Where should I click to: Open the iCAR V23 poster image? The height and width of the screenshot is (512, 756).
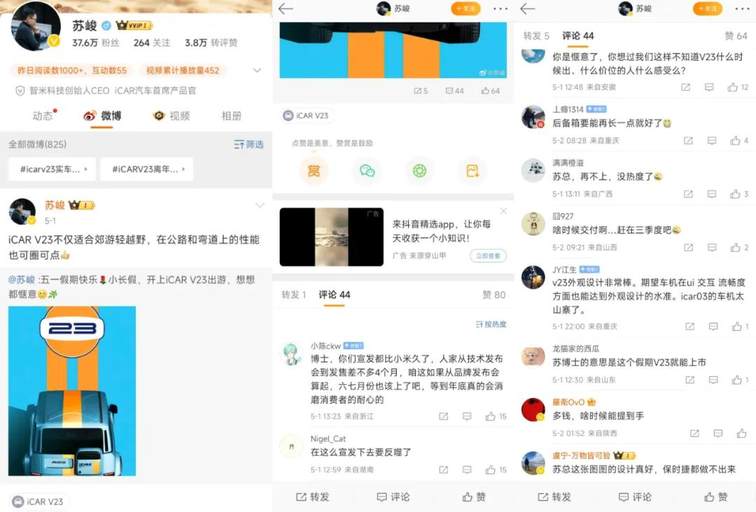[72, 391]
